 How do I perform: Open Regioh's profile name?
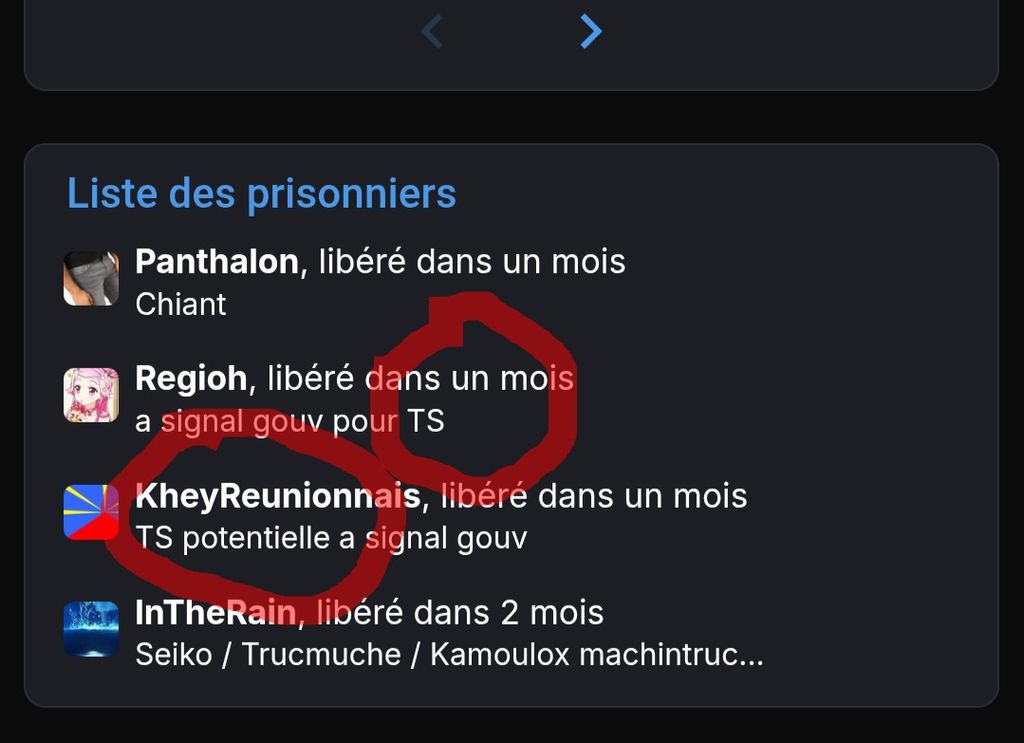[x=191, y=379]
